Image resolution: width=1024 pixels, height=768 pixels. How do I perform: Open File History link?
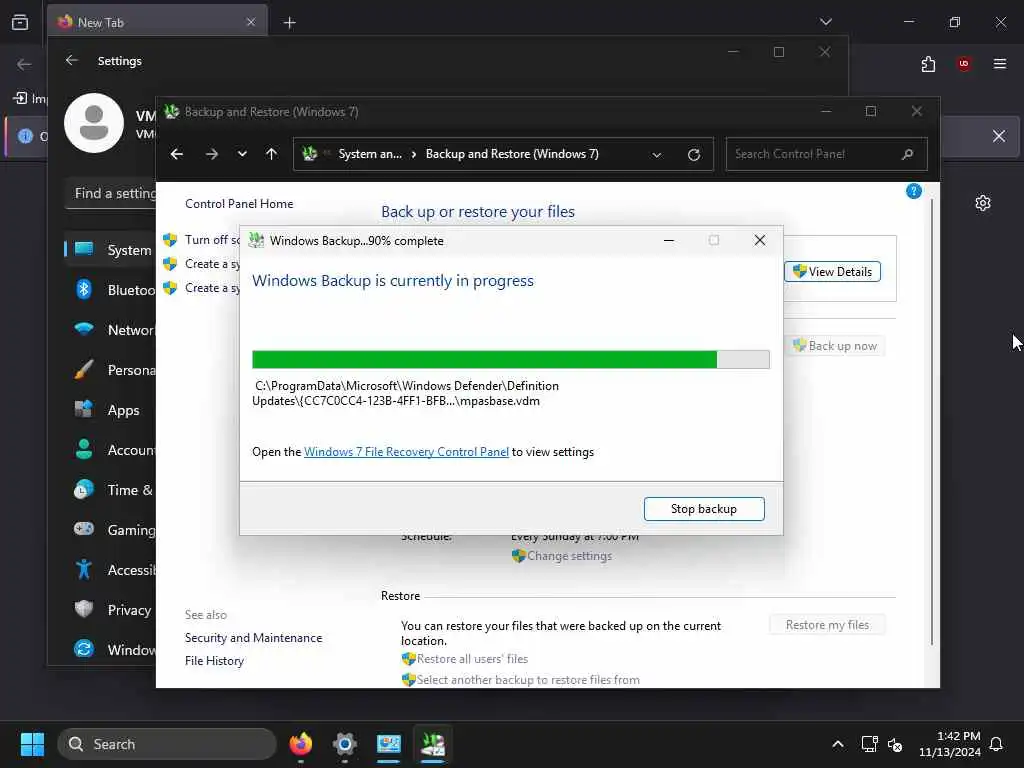214,661
